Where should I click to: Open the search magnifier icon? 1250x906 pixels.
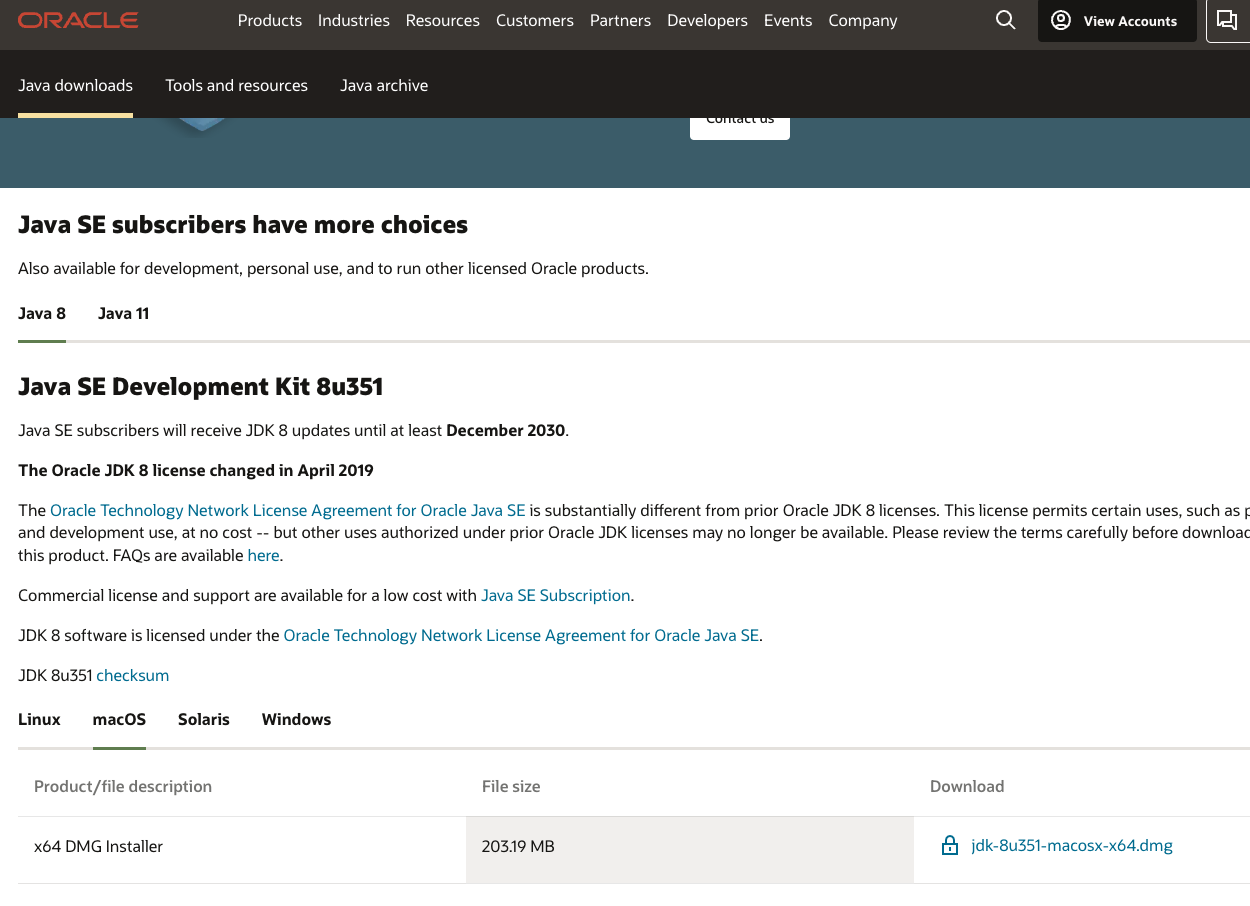[1005, 20]
